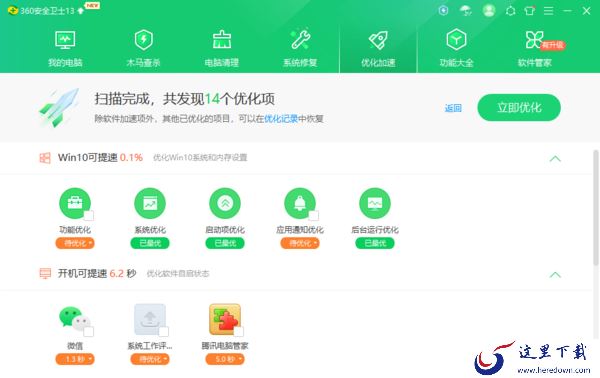The image size is (600, 378).
Task: Click 已最优 badge under 启动项优化
Action: coord(225,243)
